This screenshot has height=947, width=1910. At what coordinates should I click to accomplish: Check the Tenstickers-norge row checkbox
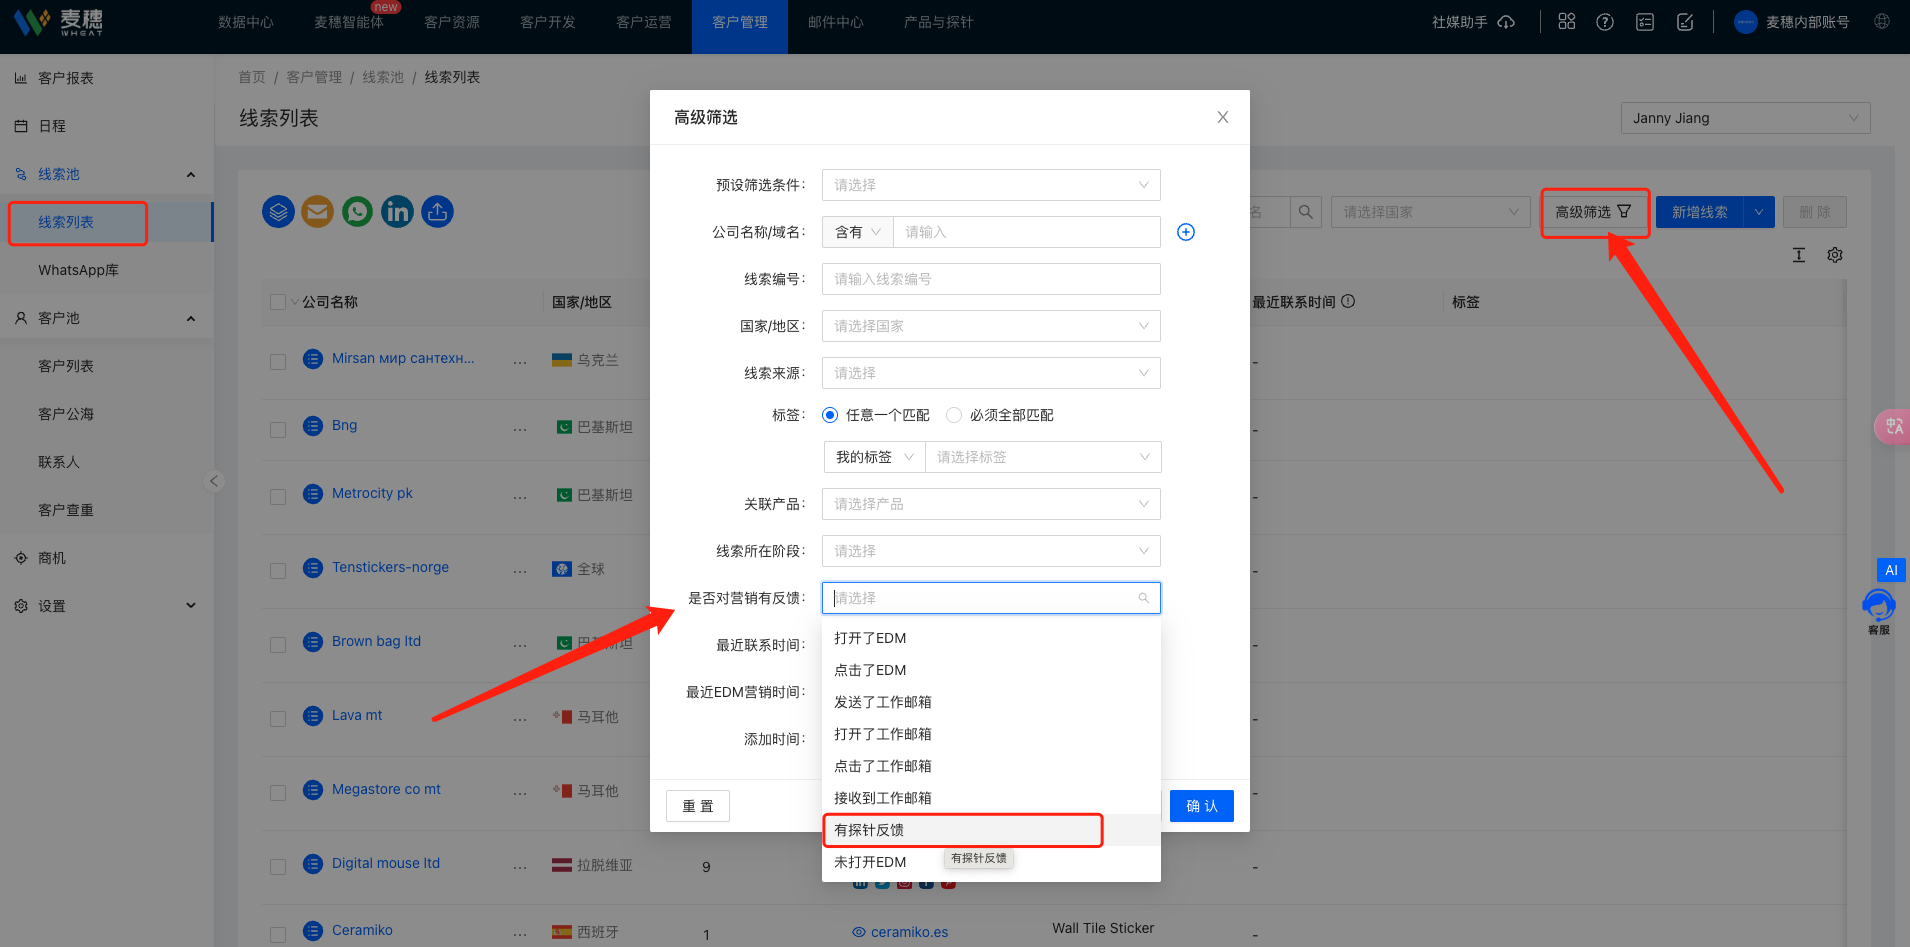[278, 571]
